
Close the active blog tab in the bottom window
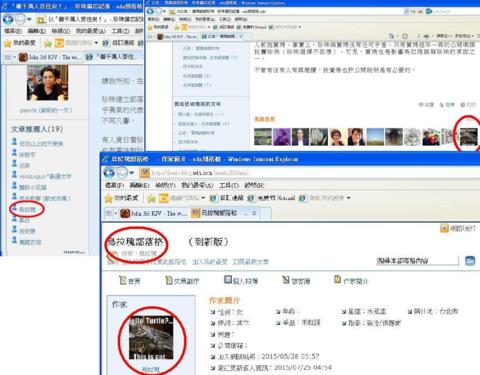coord(254,213)
